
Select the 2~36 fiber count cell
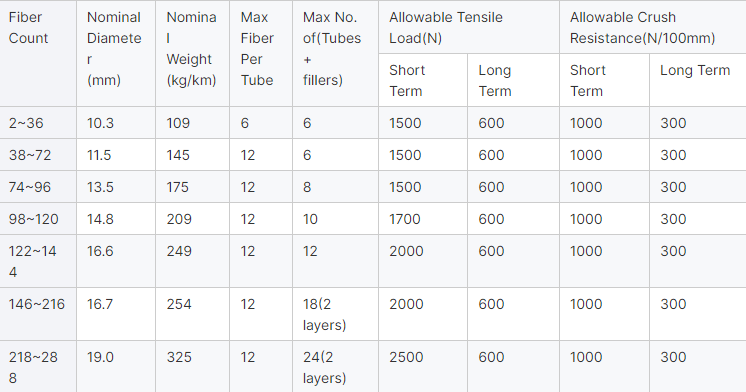(x=38, y=123)
